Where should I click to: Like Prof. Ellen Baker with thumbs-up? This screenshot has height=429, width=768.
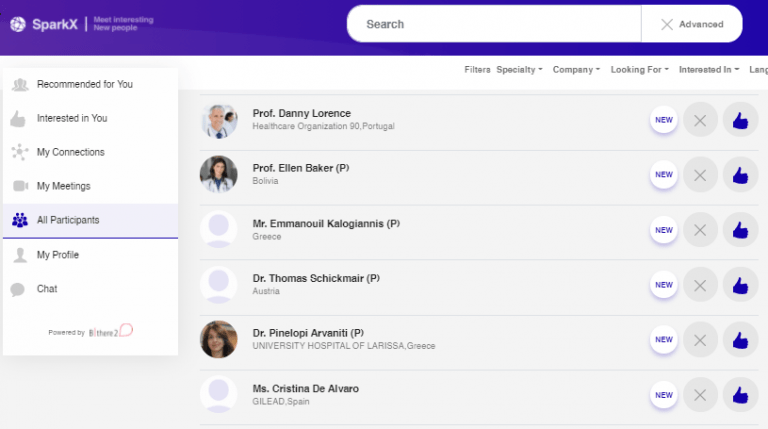pos(740,175)
